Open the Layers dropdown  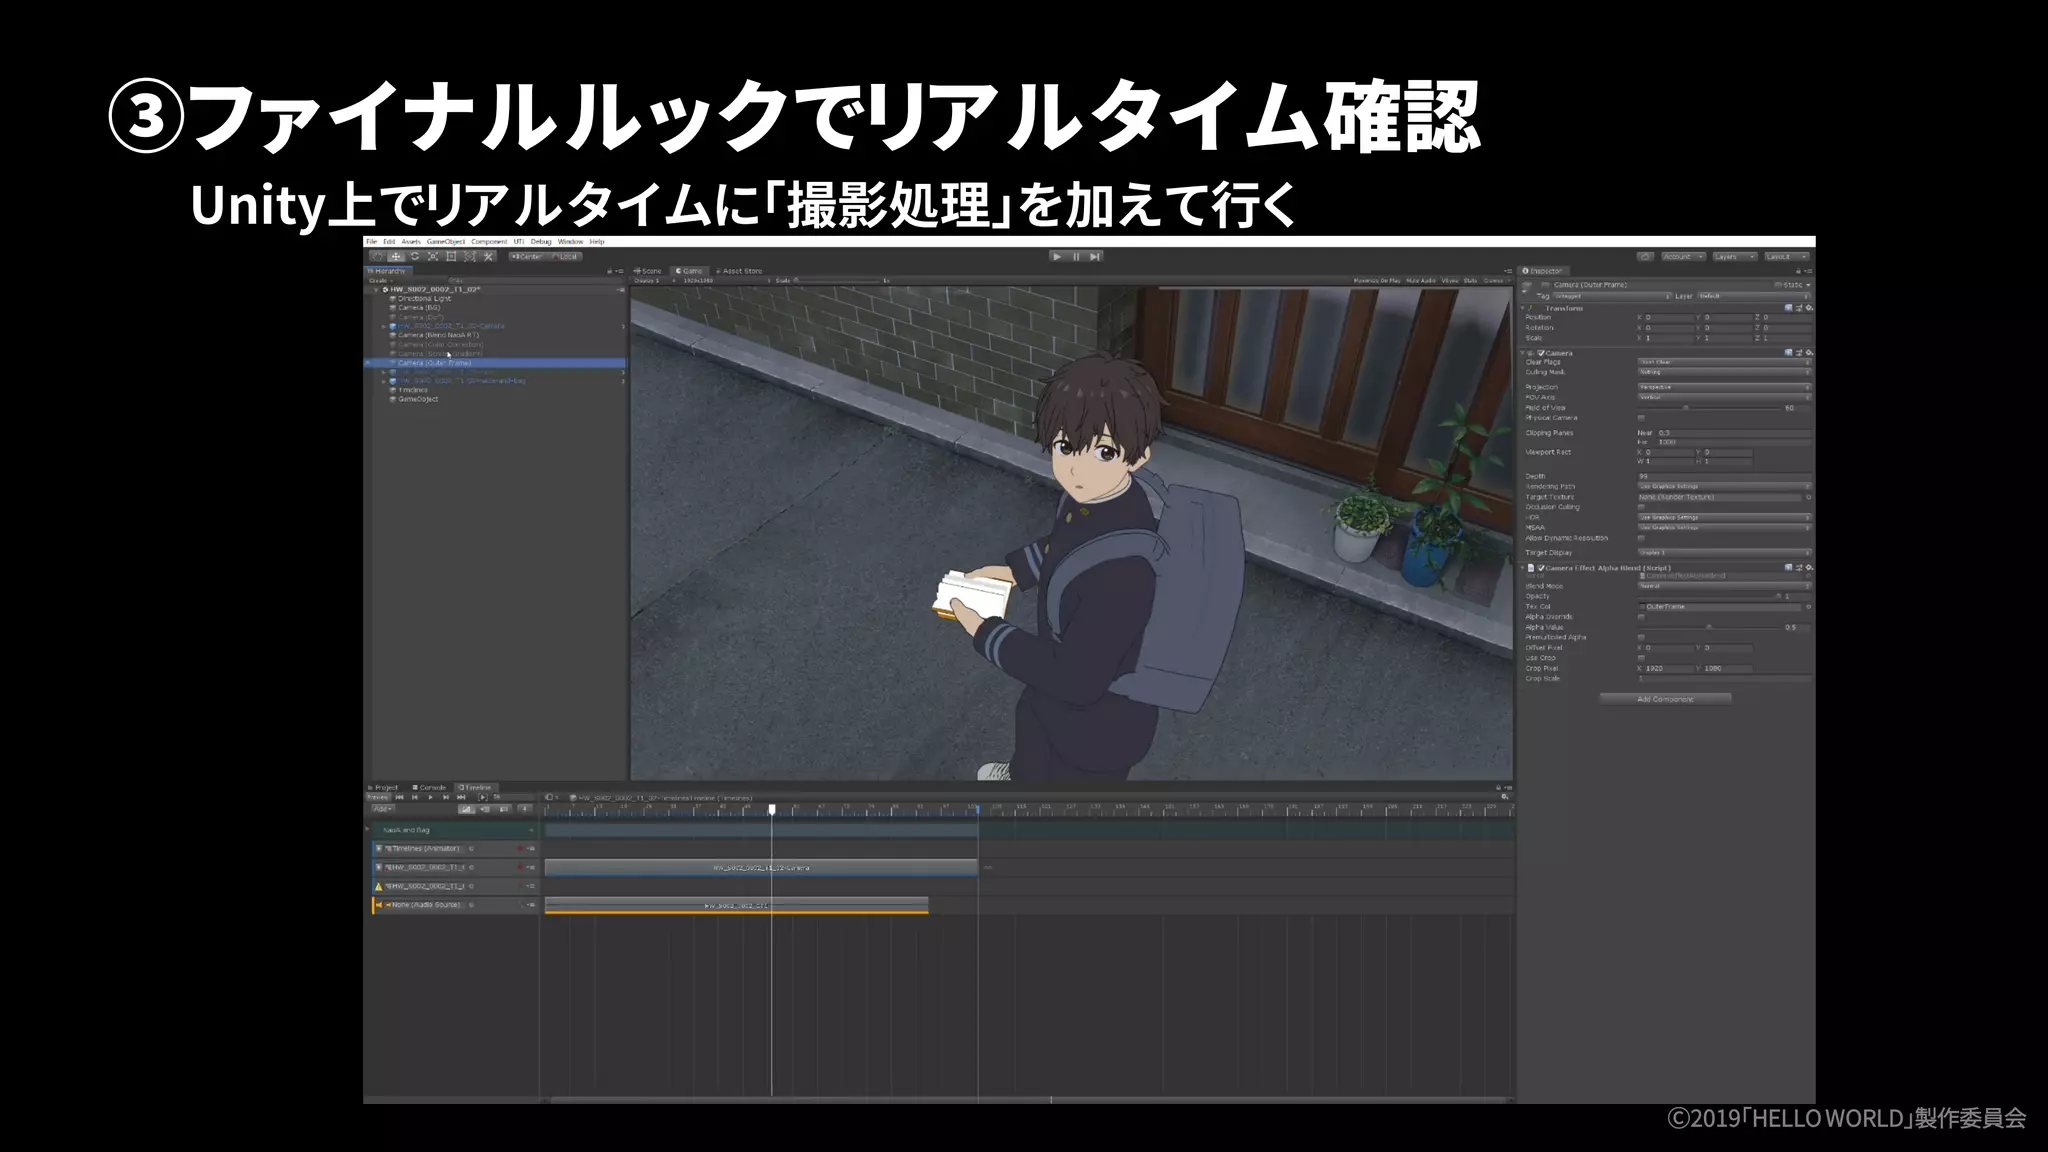[x=1735, y=257]
